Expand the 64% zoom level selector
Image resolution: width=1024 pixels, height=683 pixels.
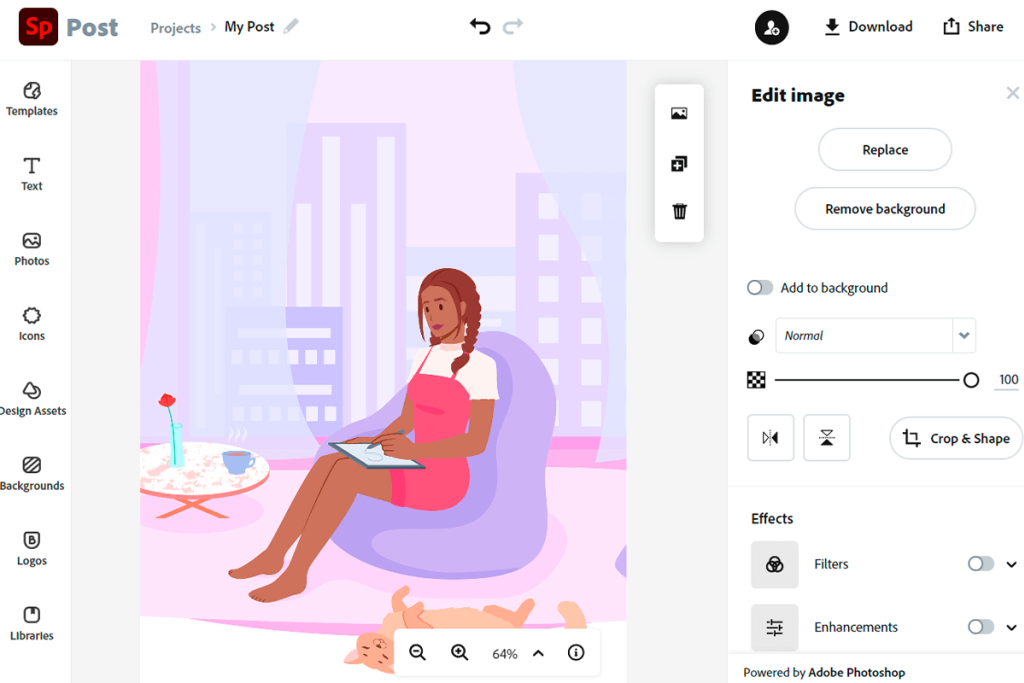(x=537, y=652)
